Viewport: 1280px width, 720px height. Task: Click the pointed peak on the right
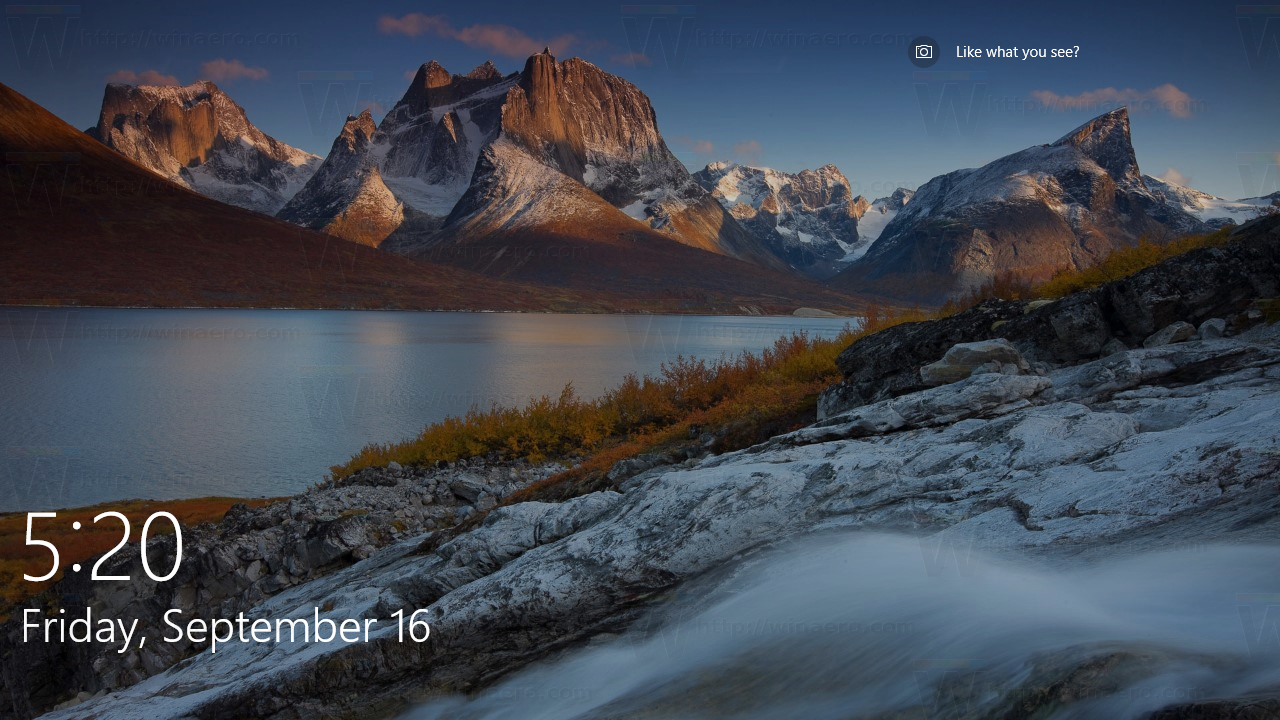1110,135
